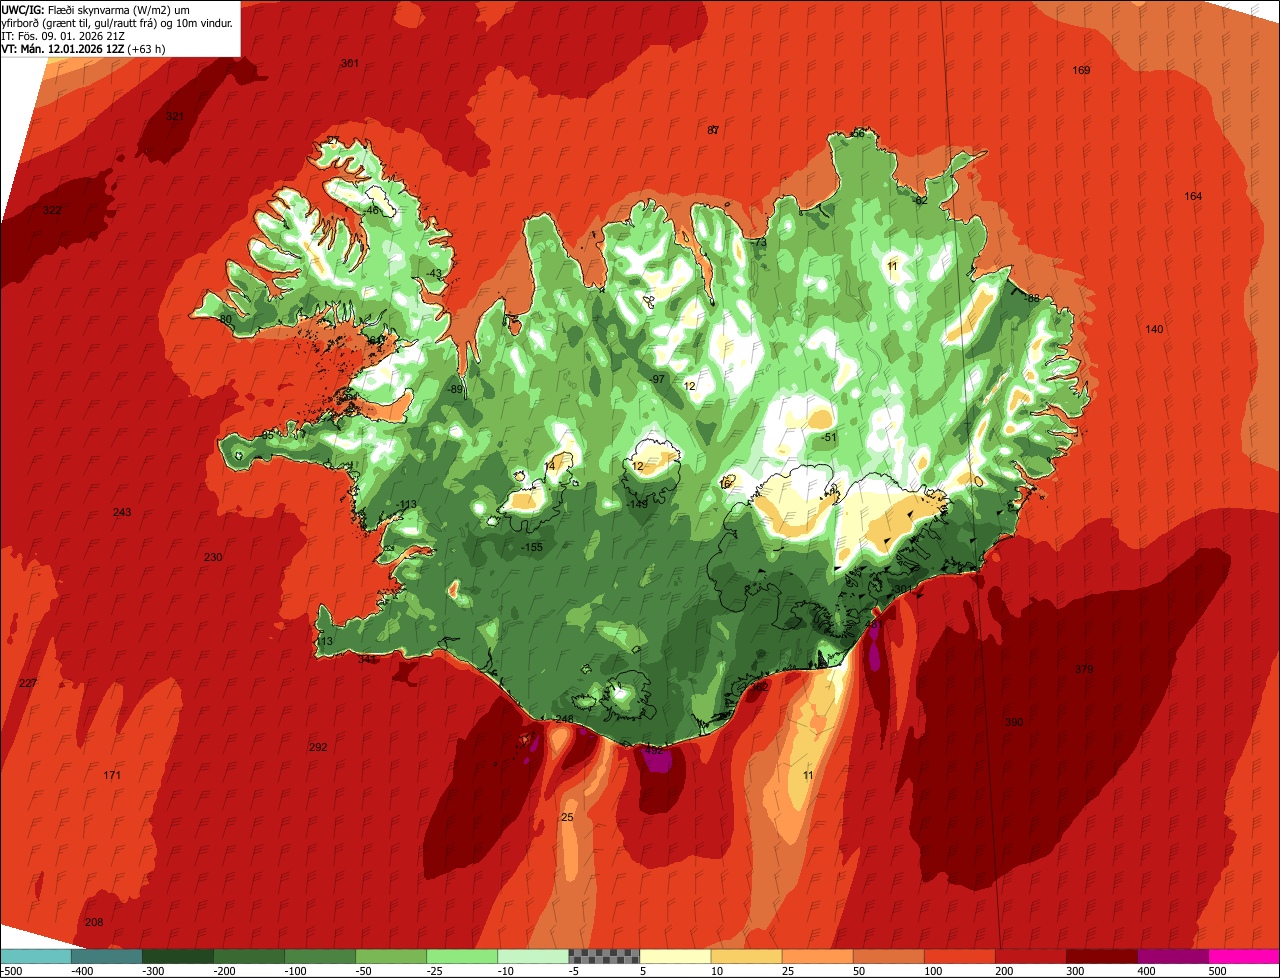The height and width of the screenshot is (978, 1280).
Task: Click the '-200' legend label
Action: point(224,971)
